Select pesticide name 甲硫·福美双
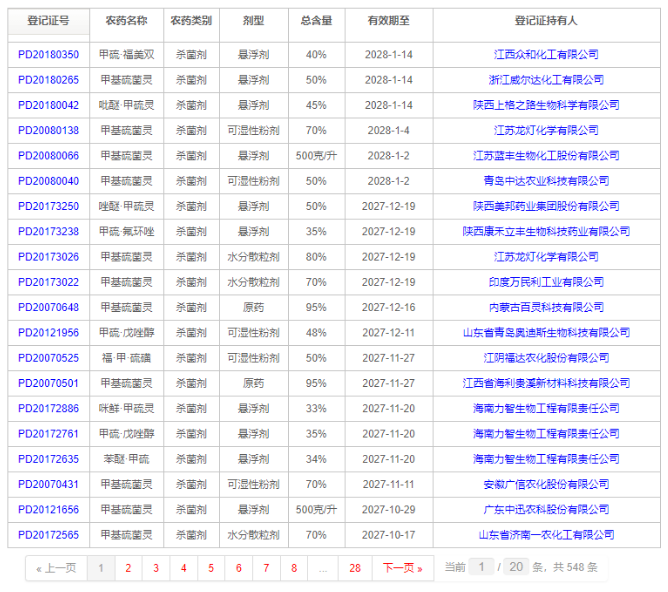The image size is (668, 592). [127, 55]
